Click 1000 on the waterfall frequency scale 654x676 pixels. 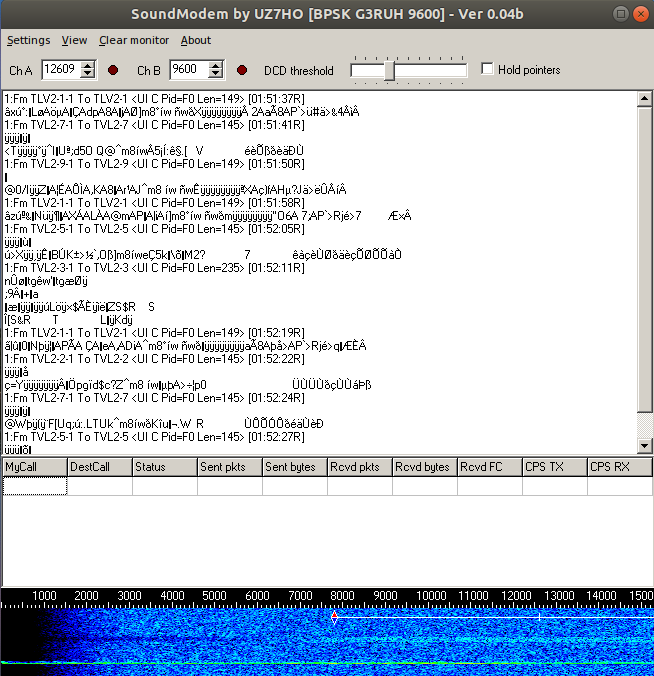point(44,596)
